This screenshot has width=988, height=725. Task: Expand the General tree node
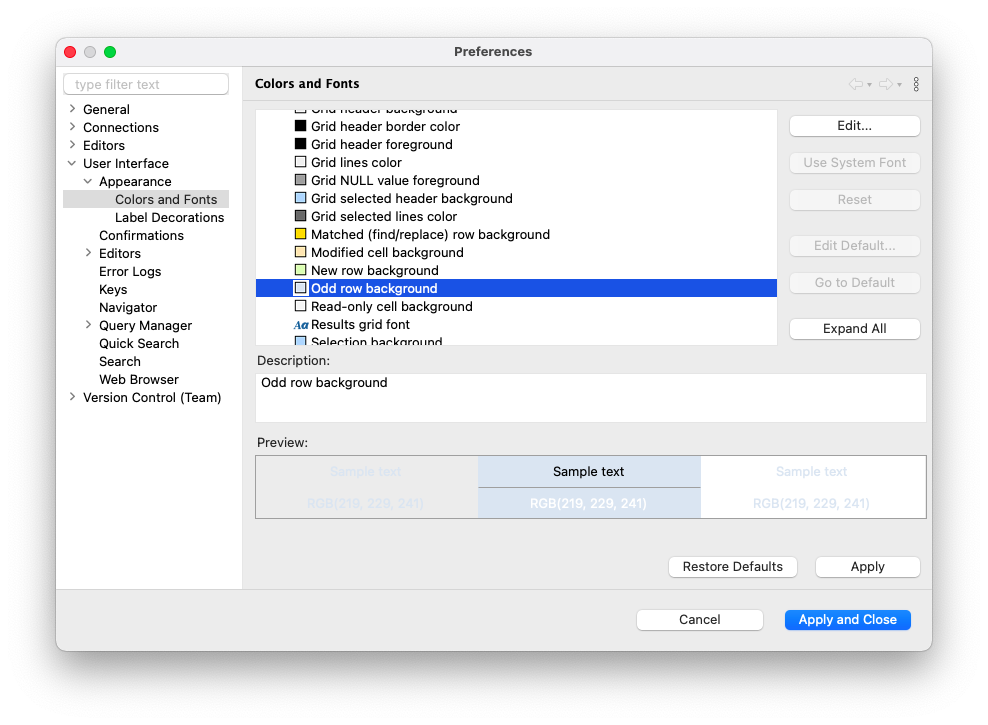72,109
